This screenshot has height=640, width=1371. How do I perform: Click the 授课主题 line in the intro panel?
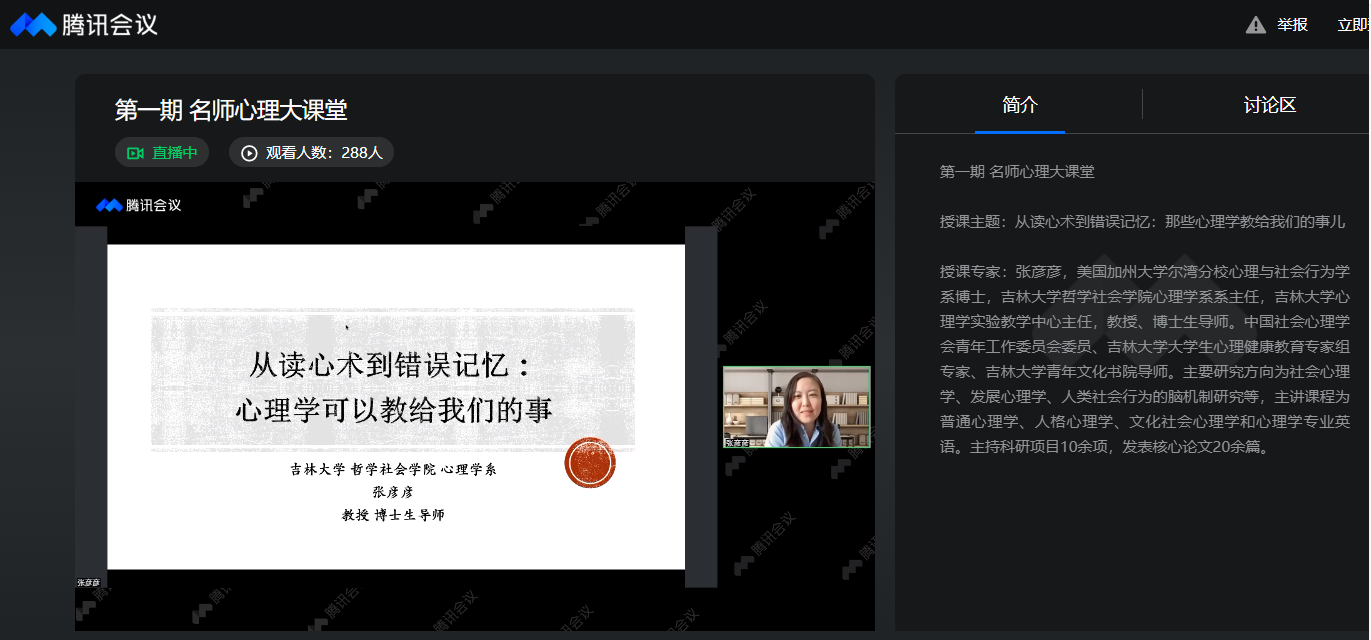[x=1142, y=222]
